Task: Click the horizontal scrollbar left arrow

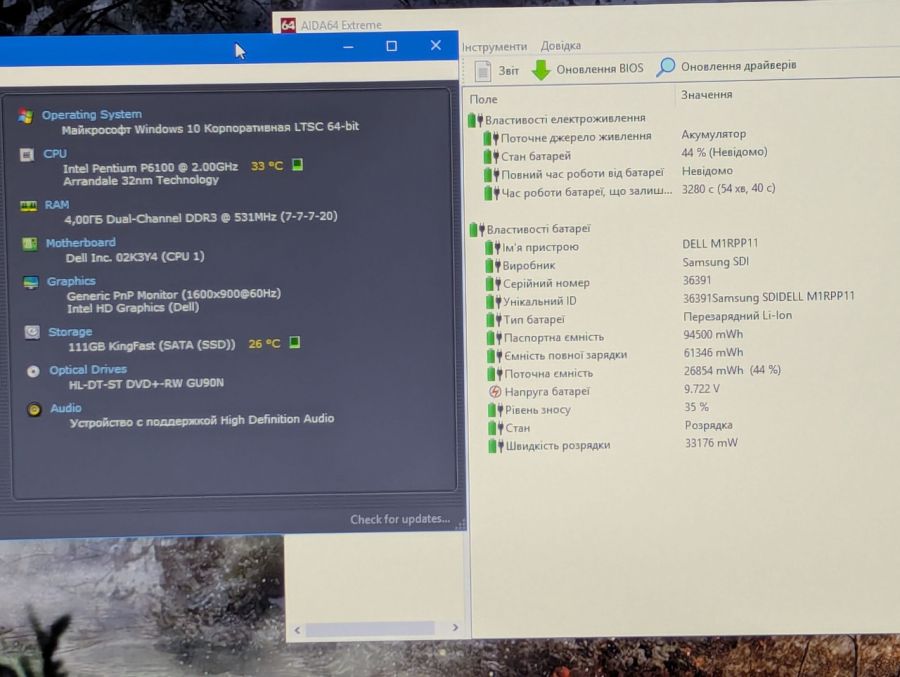Action: coord(297,630)
